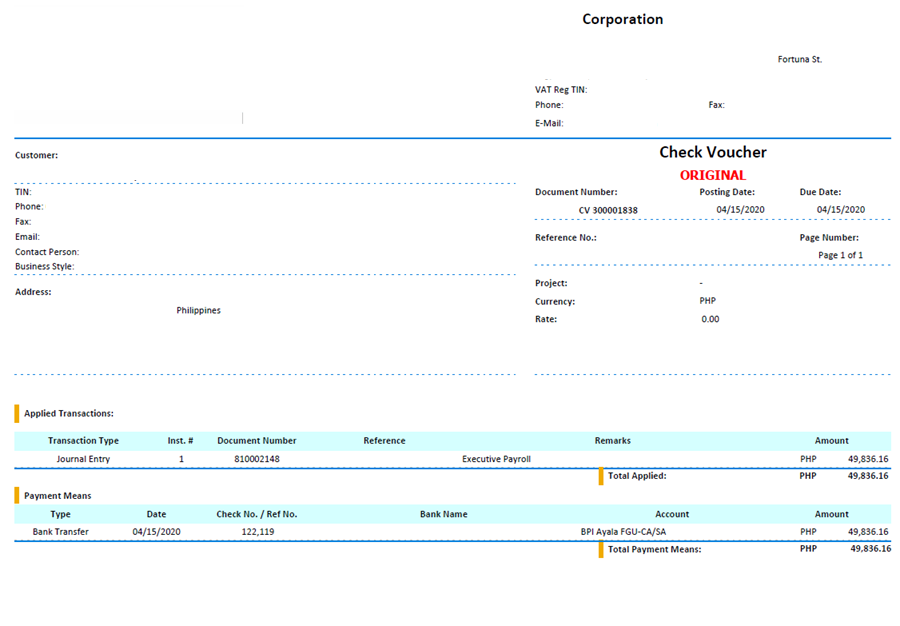Select document number 810002148

[257, 459]
